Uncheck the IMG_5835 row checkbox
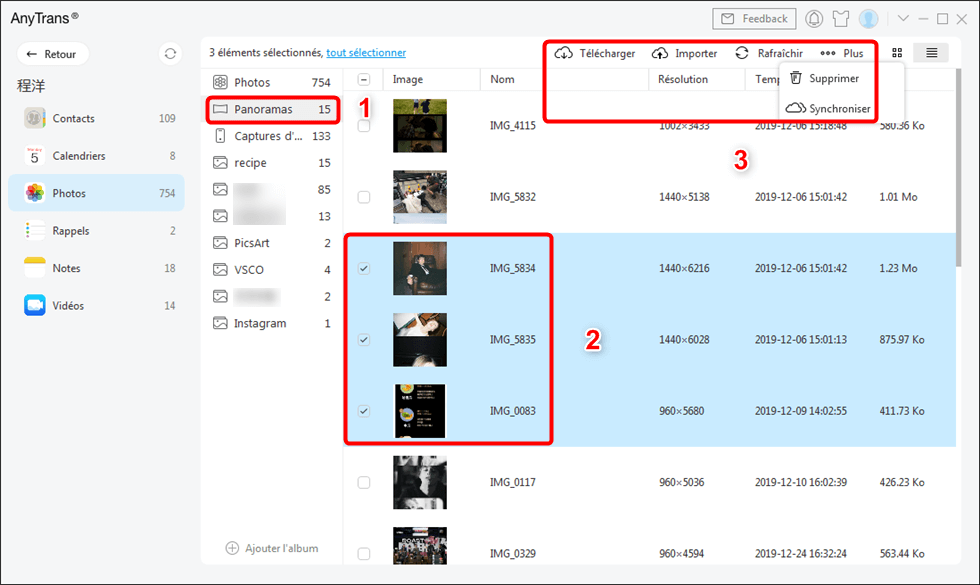The height and width of the screenshot is (585, 980). 364,339
